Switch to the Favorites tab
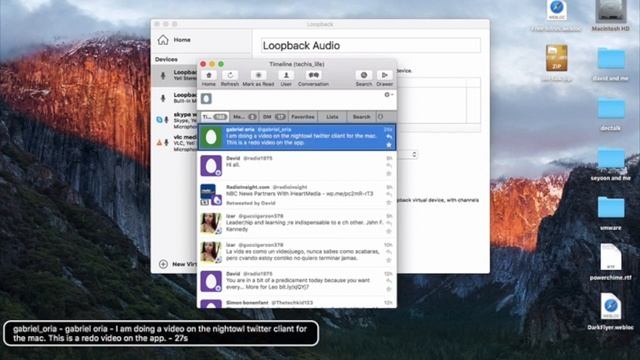 click(302, 117)
